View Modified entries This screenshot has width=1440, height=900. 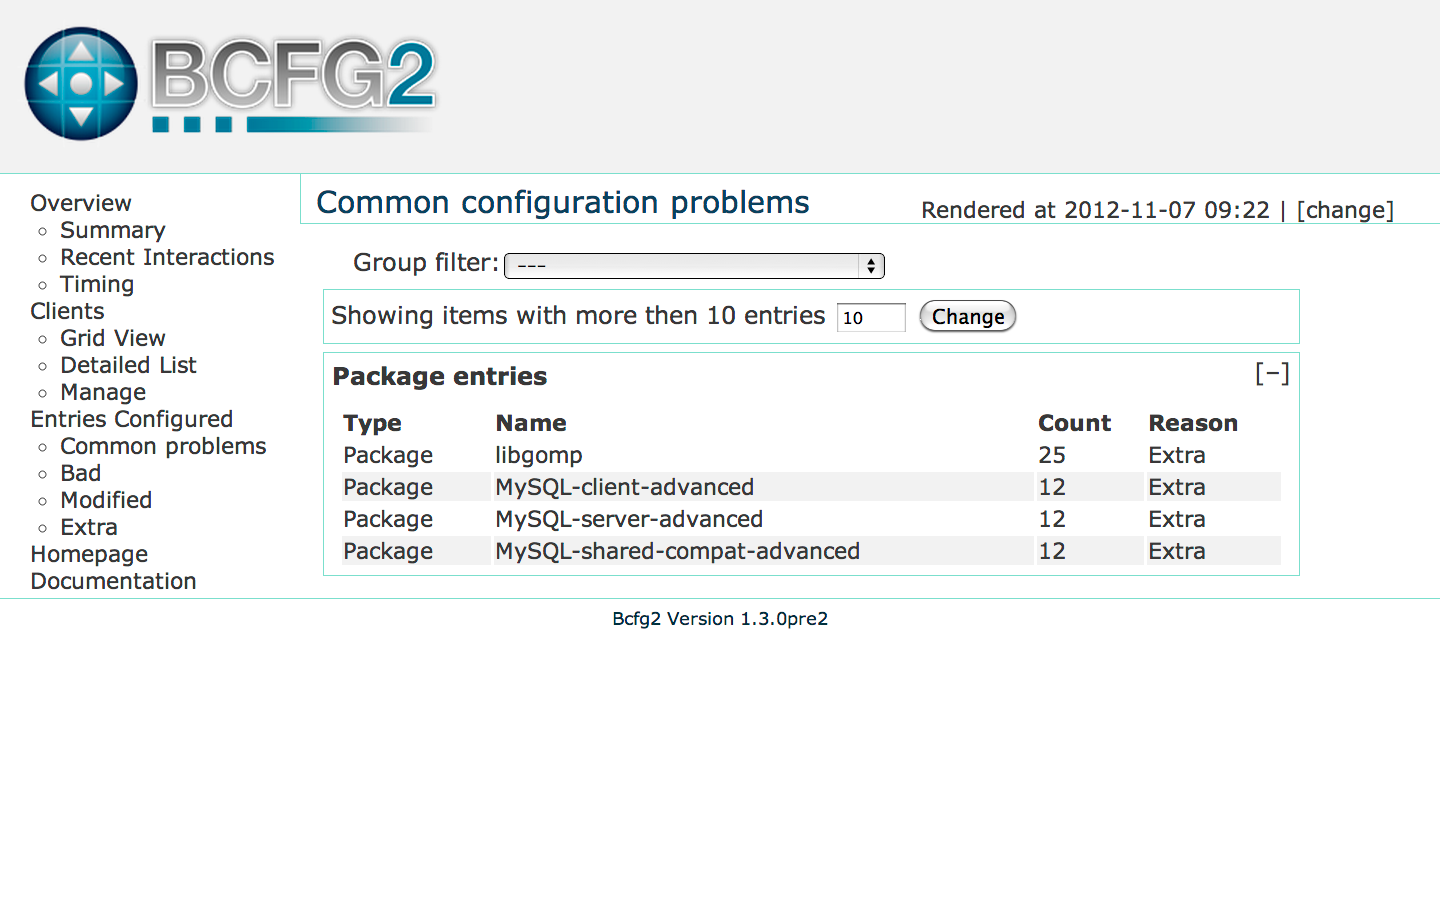(106, 500)
